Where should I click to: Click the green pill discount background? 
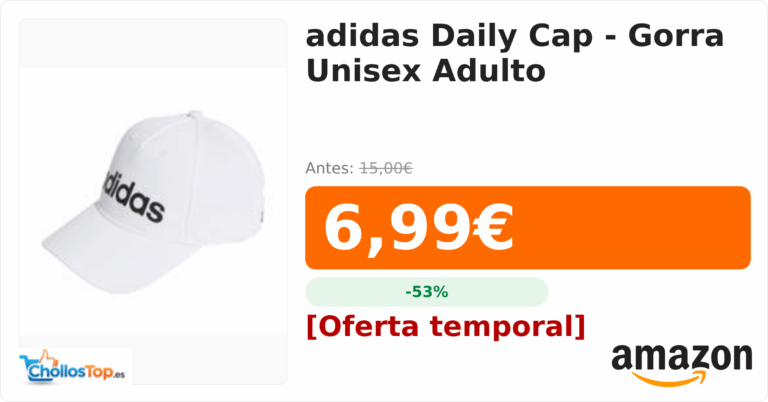tap(427, 292)
